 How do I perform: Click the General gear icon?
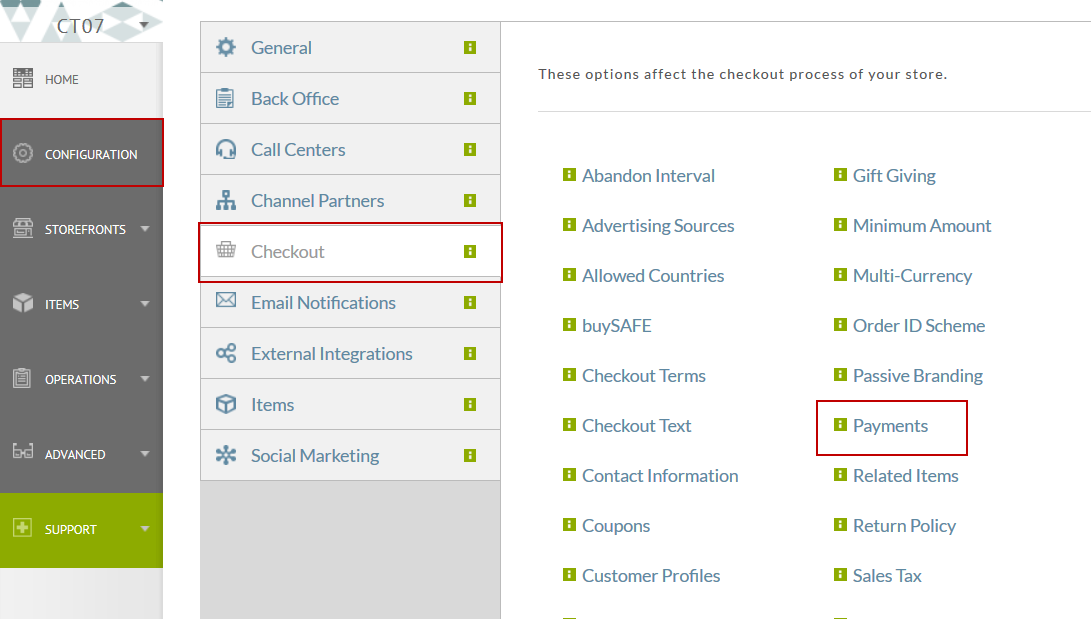pyautogui.click(x=225, y=47)
